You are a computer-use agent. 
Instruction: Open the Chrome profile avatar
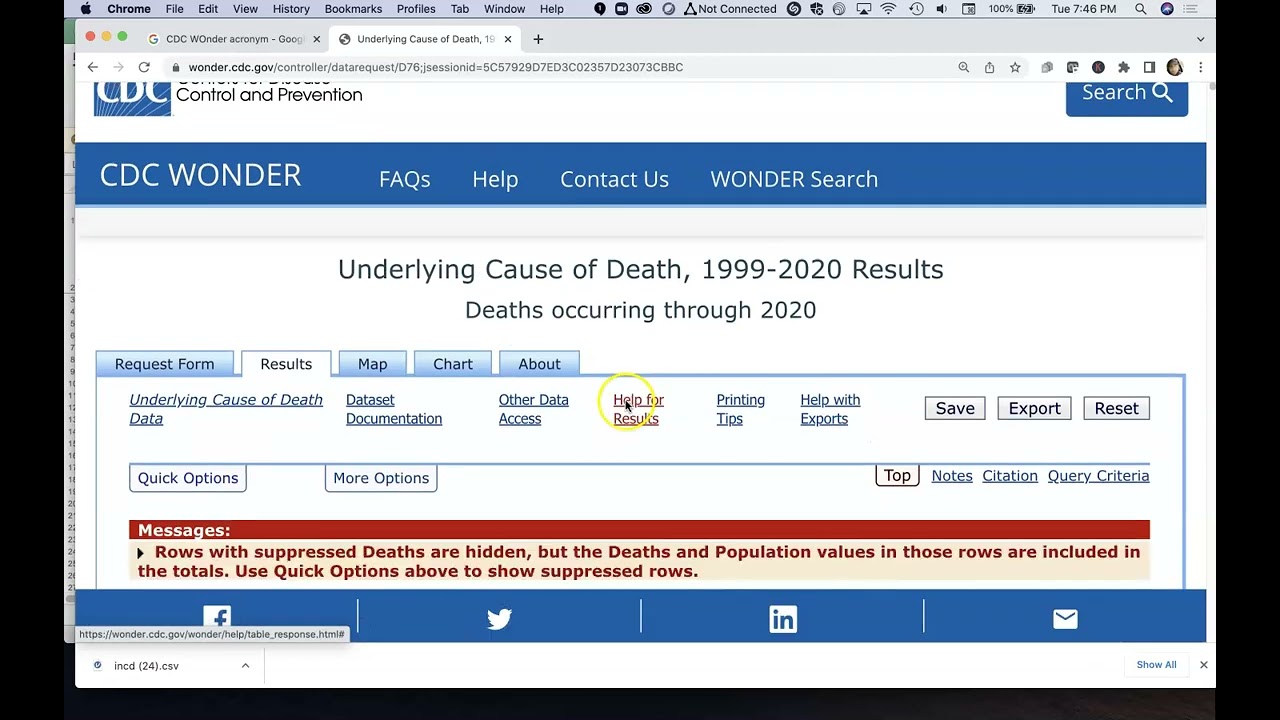coord(1174,67)
